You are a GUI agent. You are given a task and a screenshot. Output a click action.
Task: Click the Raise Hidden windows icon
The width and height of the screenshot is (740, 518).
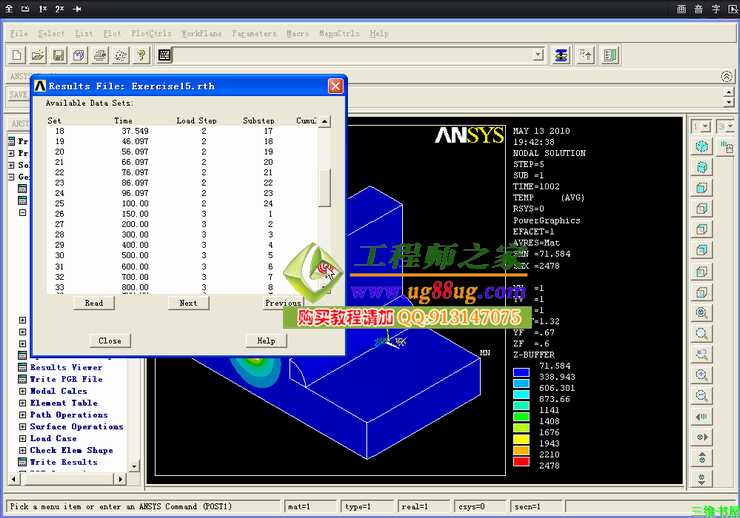[561, 55]
